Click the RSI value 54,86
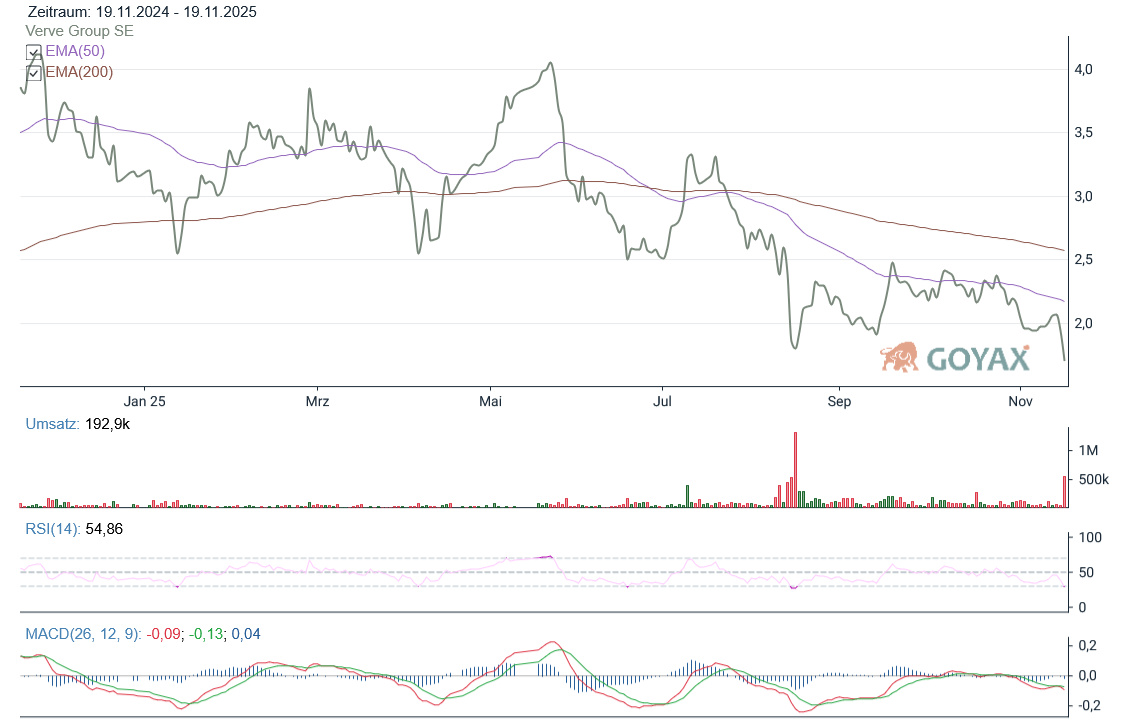 [104, 529]
